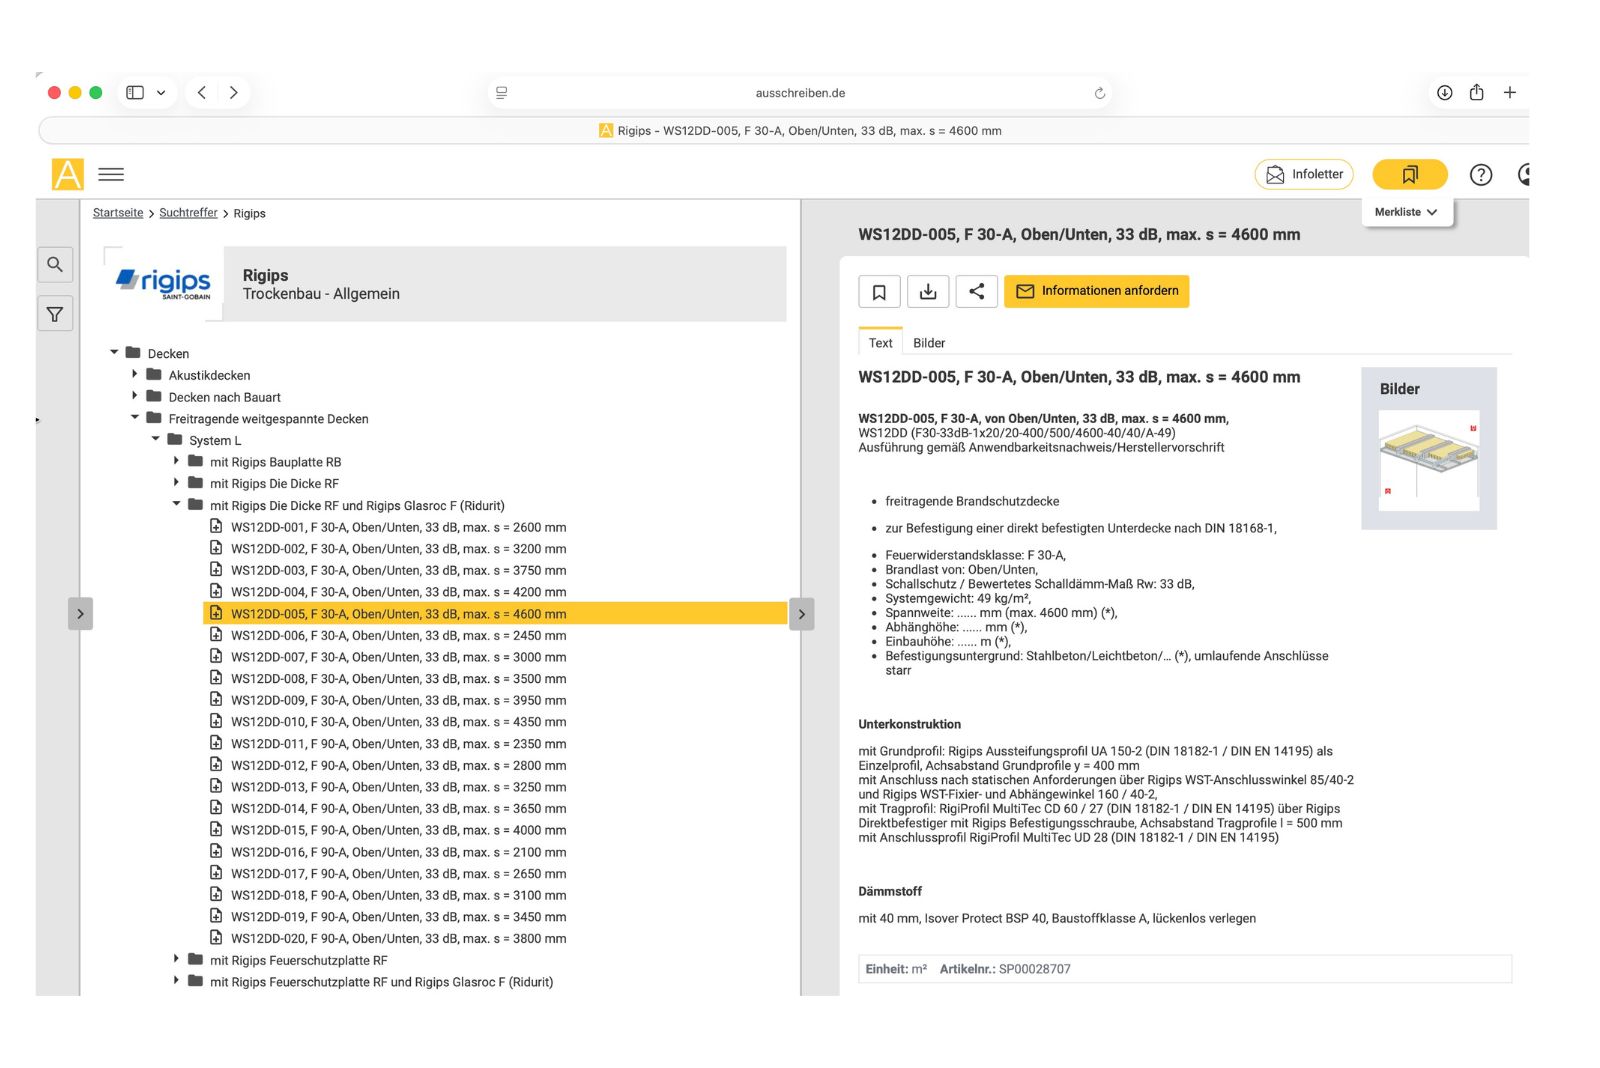
Task: Go back in browser history
Action: pos(202,93)
